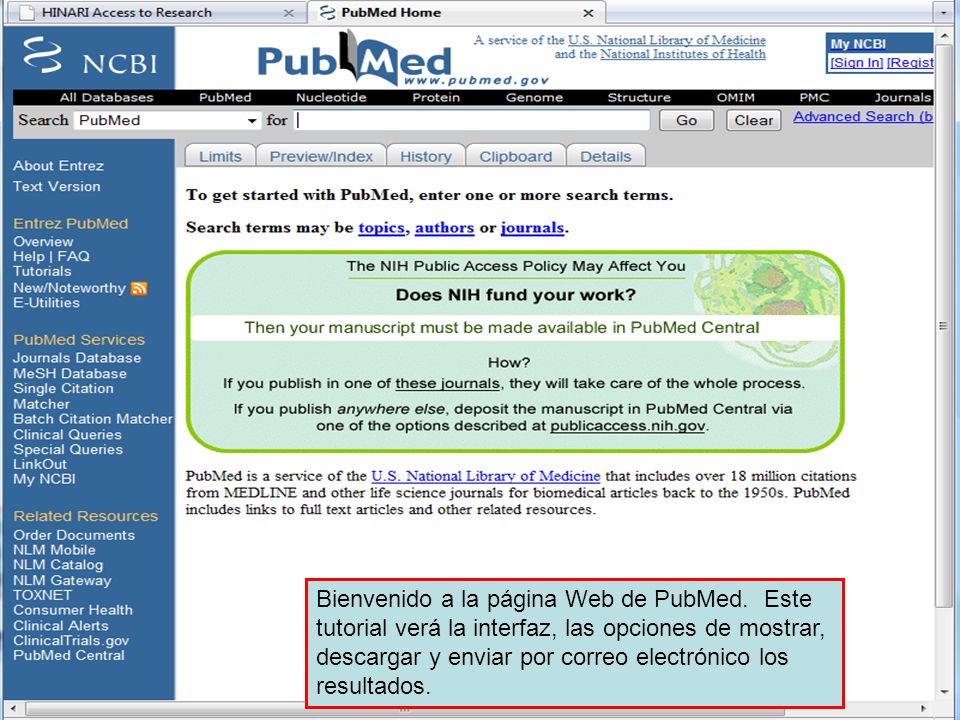Open Special Queries in the sidebar

(x=68, y=449)
